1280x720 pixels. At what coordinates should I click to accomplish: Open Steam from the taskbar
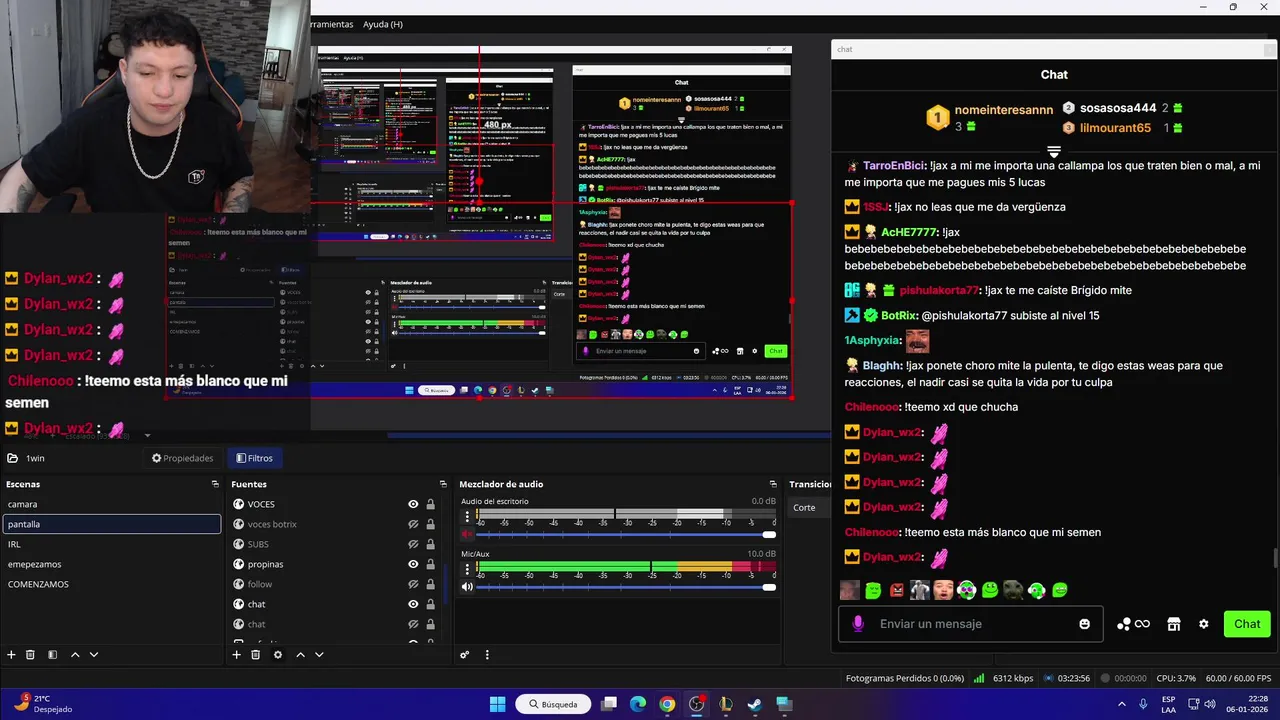(x=755, y=704)
